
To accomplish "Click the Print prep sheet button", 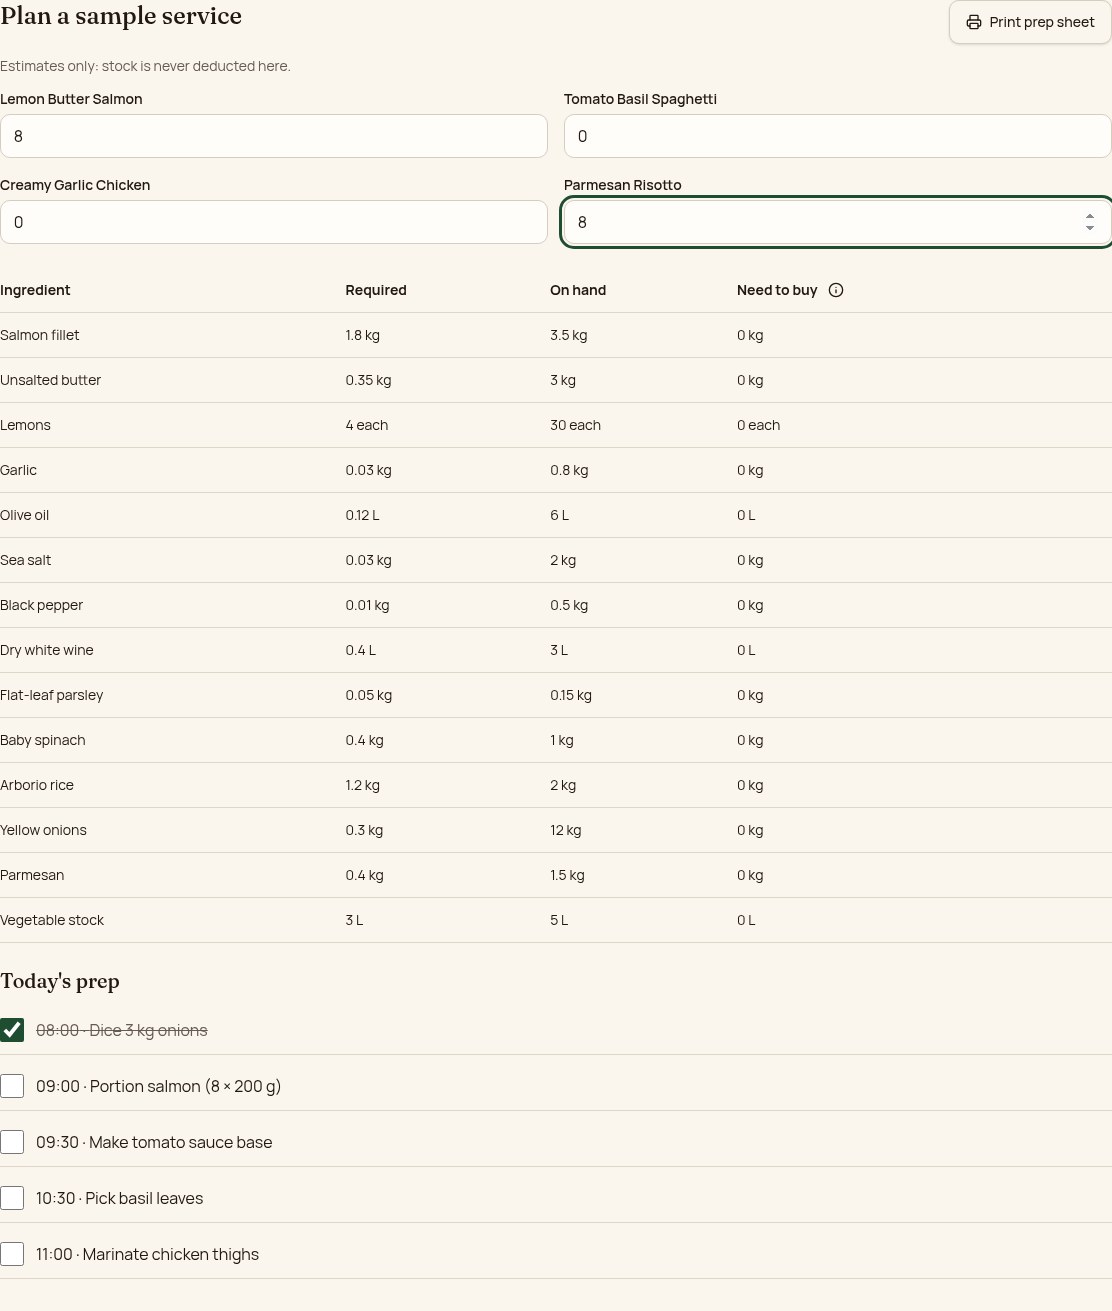I will coord(1030,22).
